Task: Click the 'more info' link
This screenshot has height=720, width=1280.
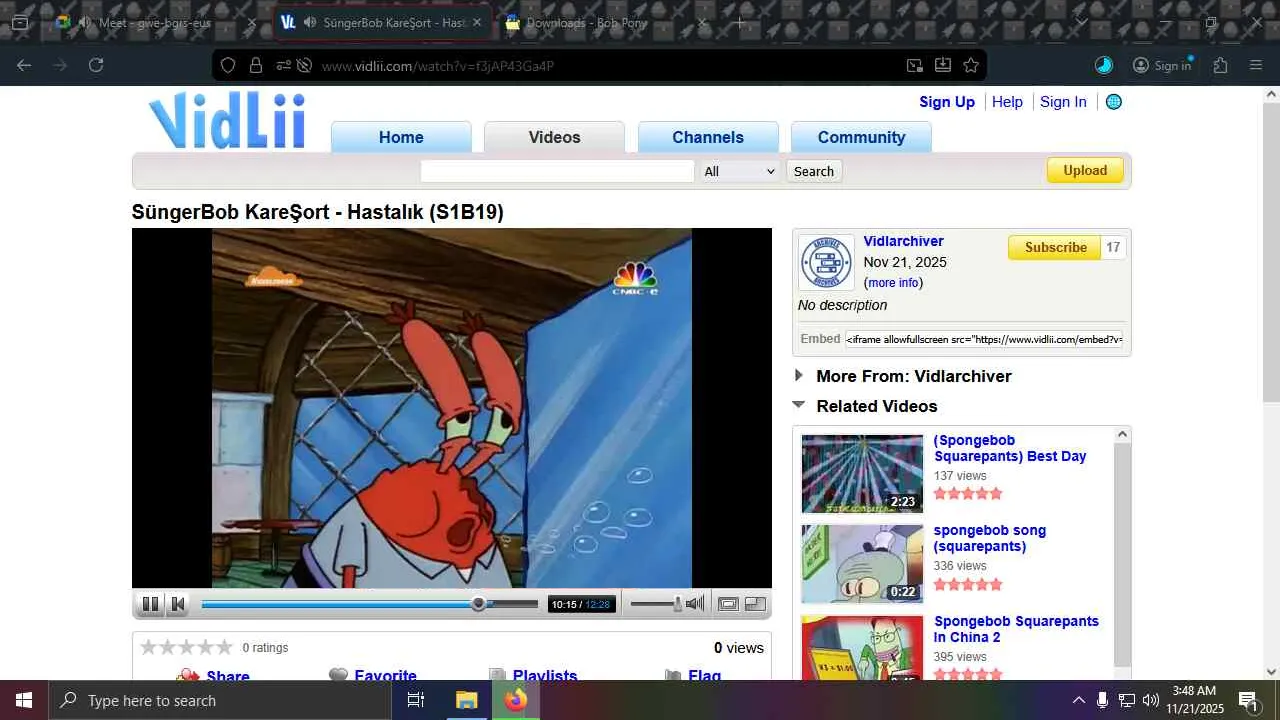Action: coord(893,283)
